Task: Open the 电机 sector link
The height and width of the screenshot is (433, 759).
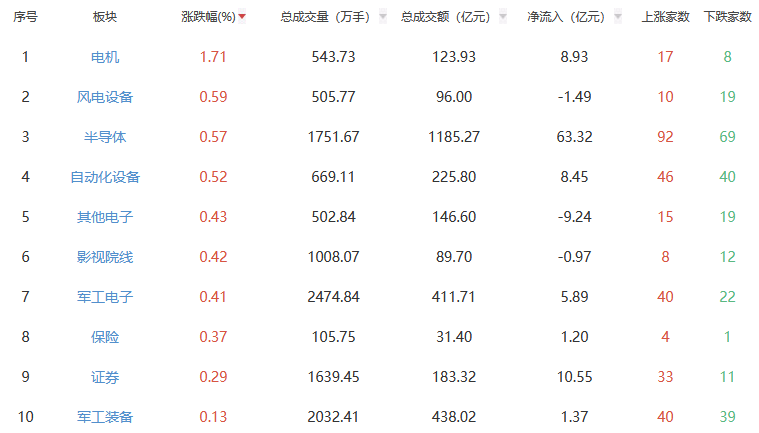Action: (x=104, y=57)
